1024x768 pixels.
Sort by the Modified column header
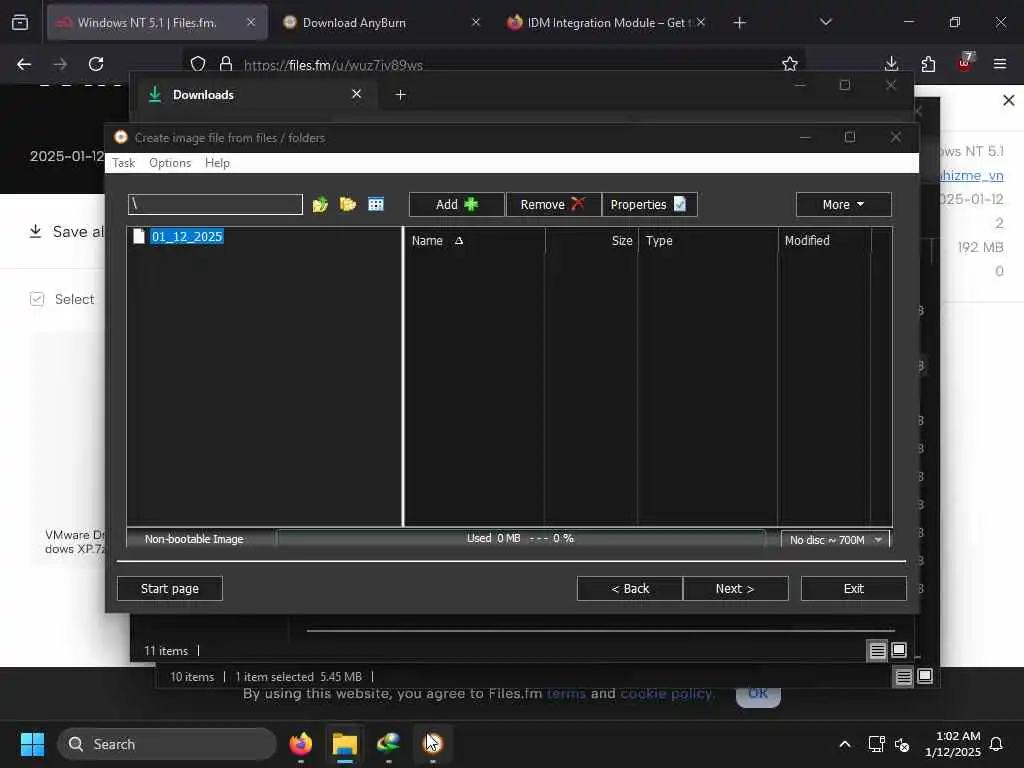click(x=824, y=240)
